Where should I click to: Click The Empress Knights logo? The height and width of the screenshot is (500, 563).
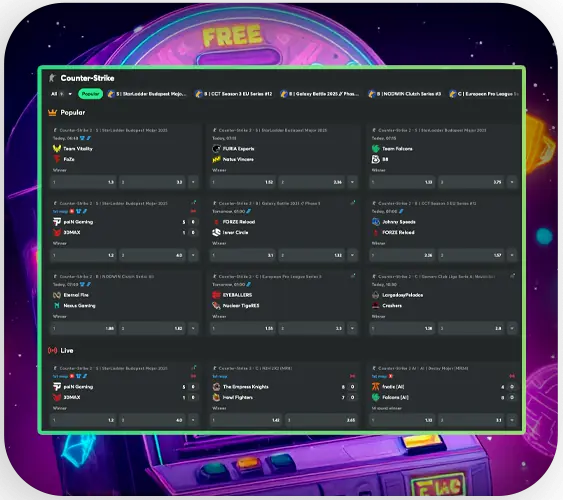point(216,387)
